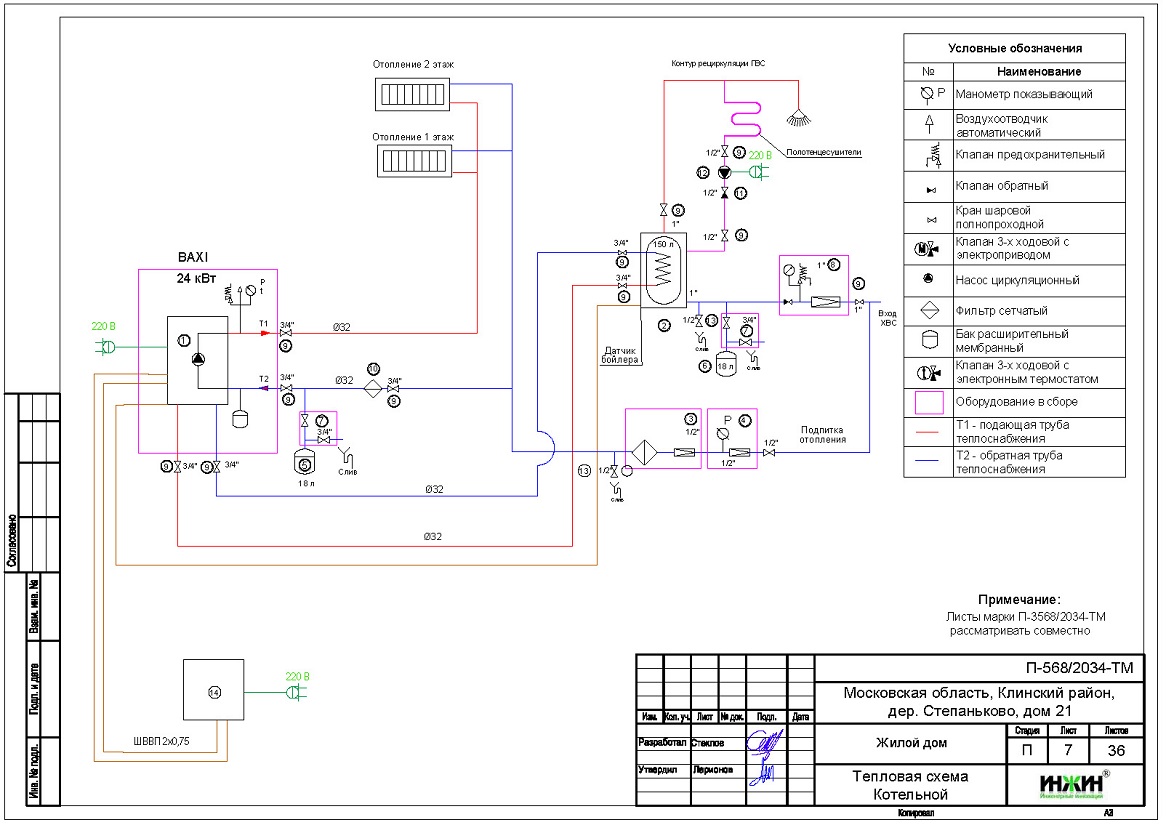Select the 'Тепловая схема Котельной' title cell
This screenshot has width=1166, height=825.
click(x=909, y=786)
